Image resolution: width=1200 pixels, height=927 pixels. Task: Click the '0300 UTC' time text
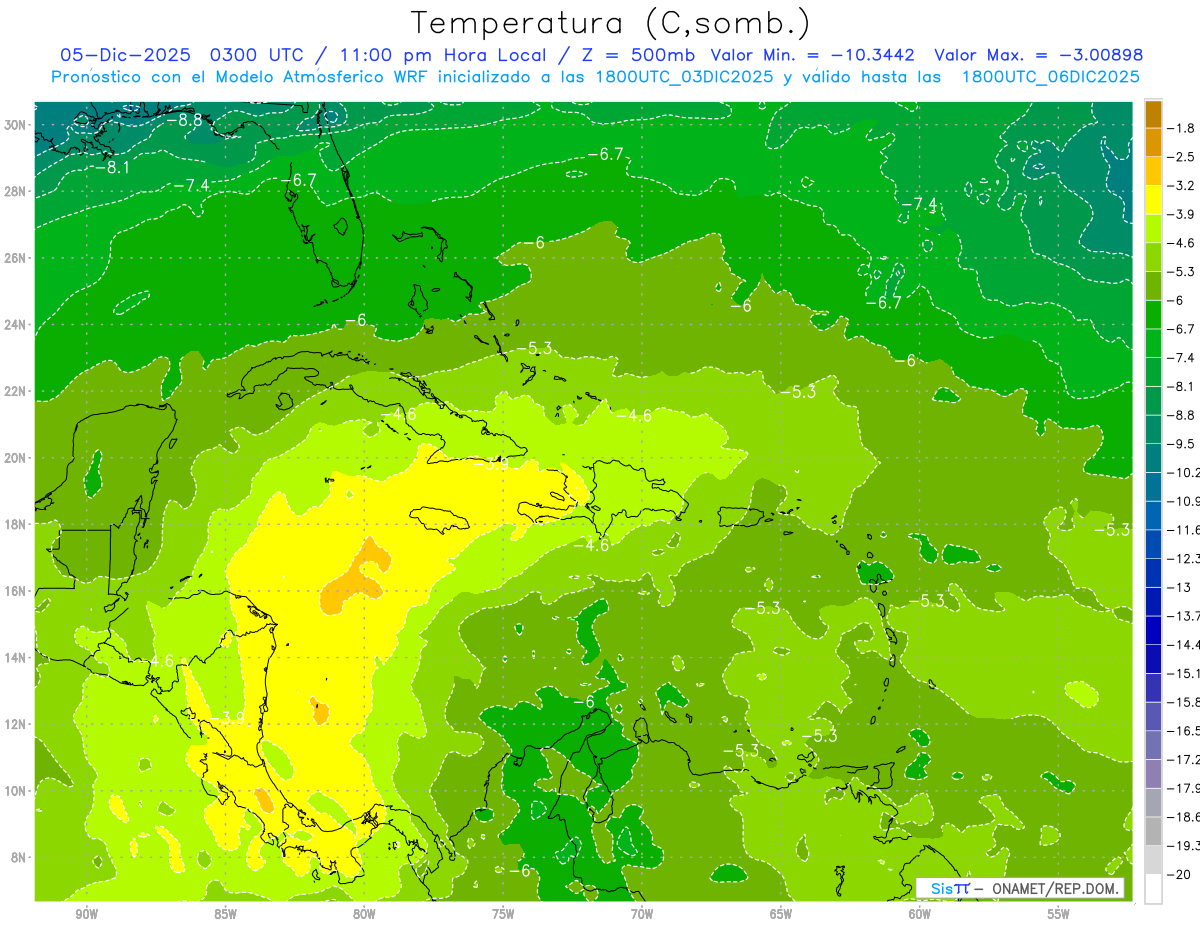pos(256,55)
